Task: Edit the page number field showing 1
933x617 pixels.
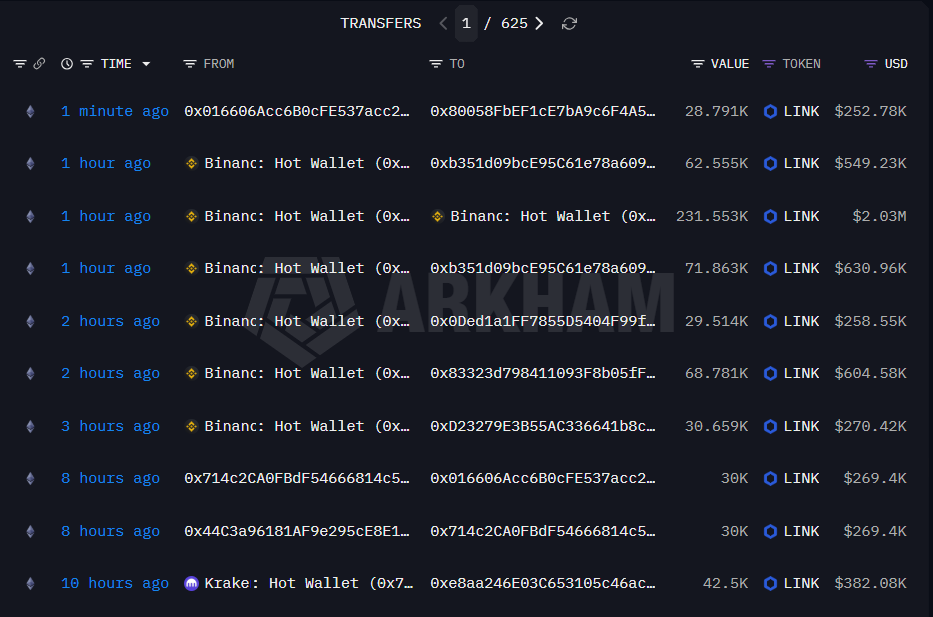Action: [x=466, y=23]
